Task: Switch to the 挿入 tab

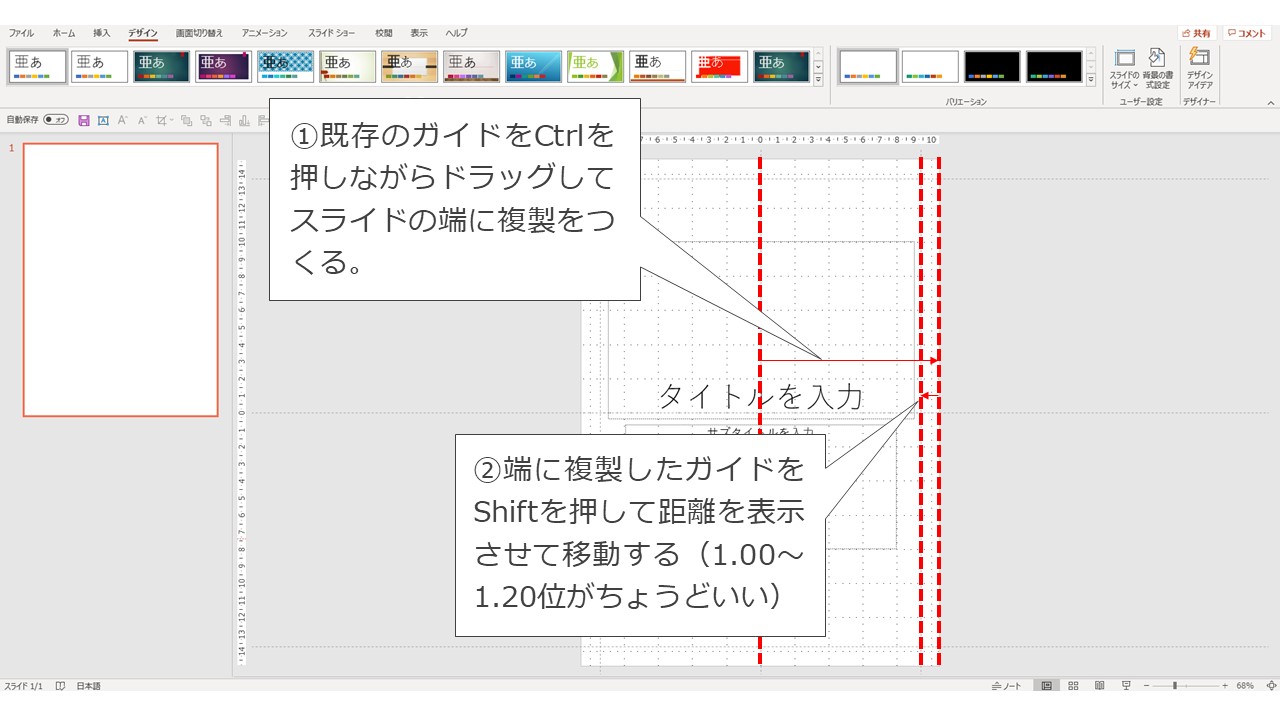Action: [102, 33]
